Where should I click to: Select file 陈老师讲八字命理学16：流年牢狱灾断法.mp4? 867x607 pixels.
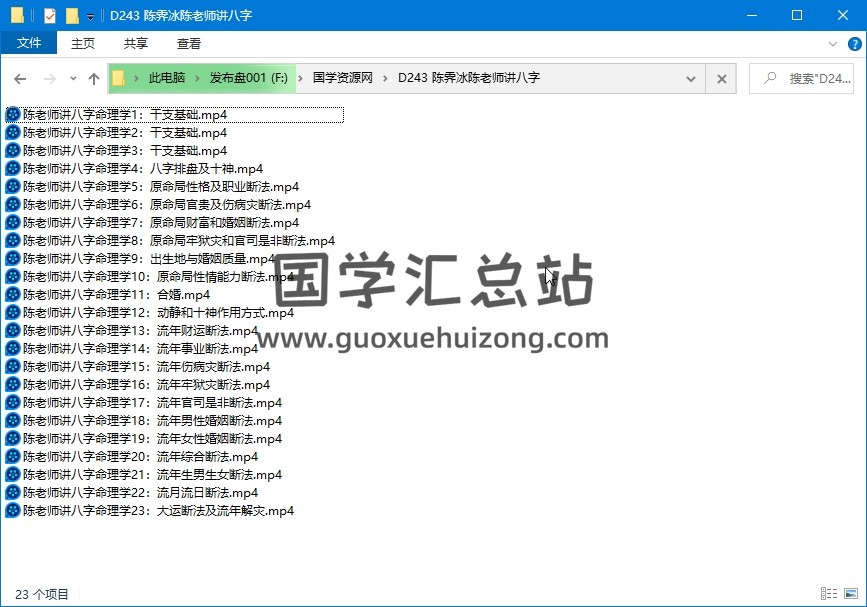[x=138, y=385]
